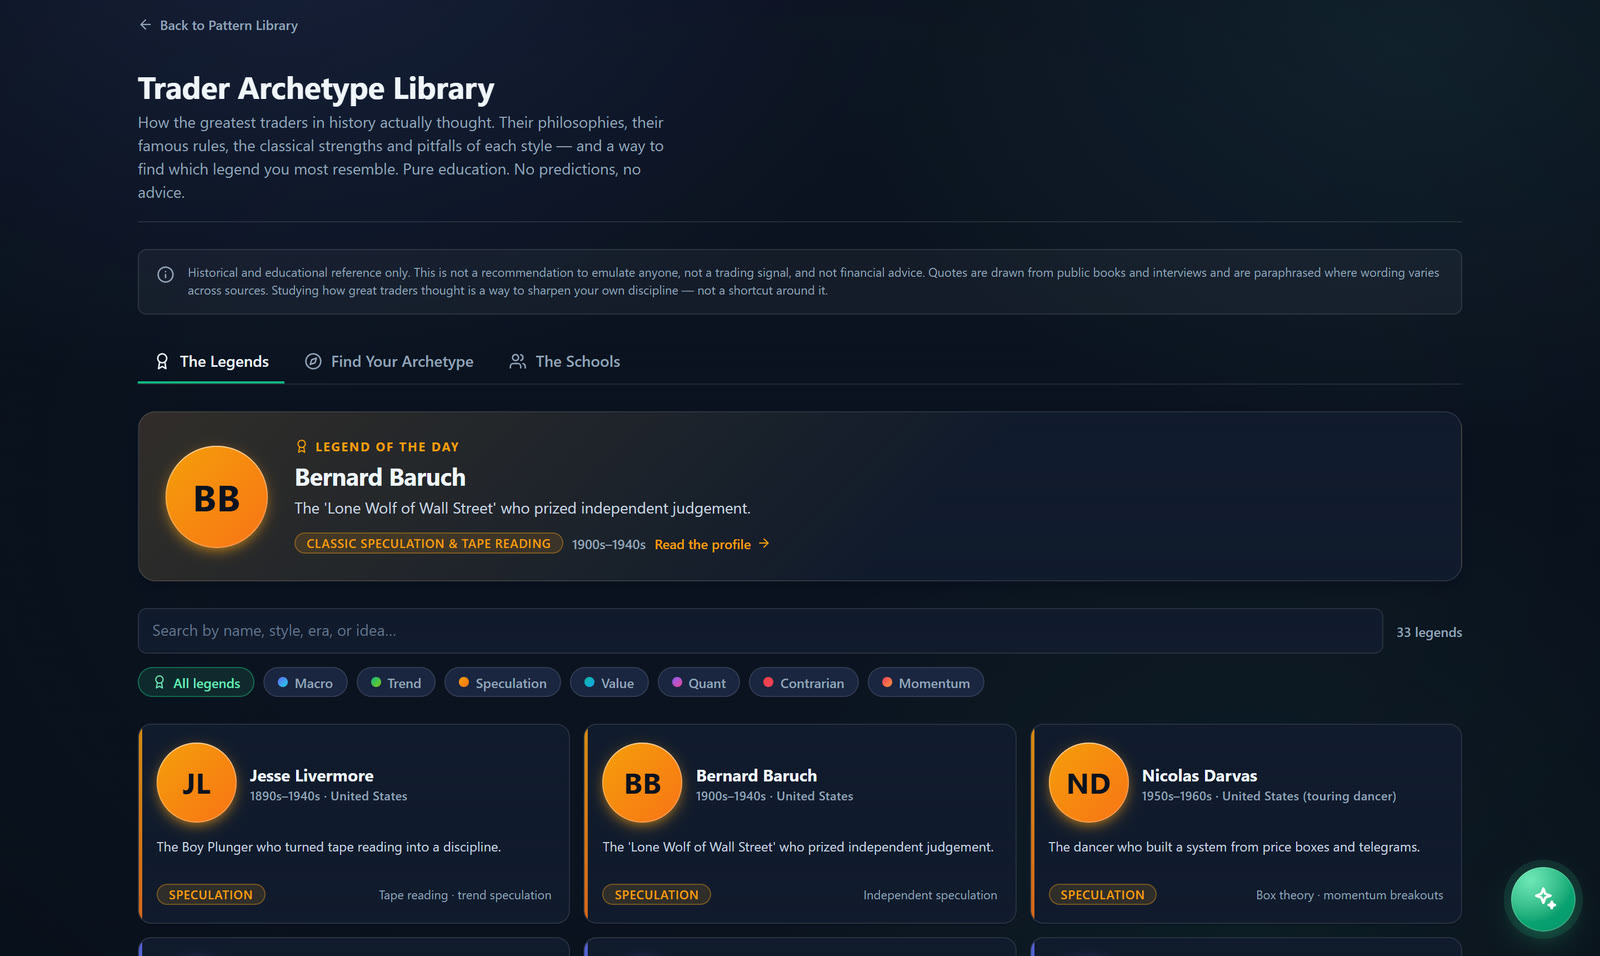
Task: Click the Speculation badge on Jesse Livermore card
Action: 211,895
